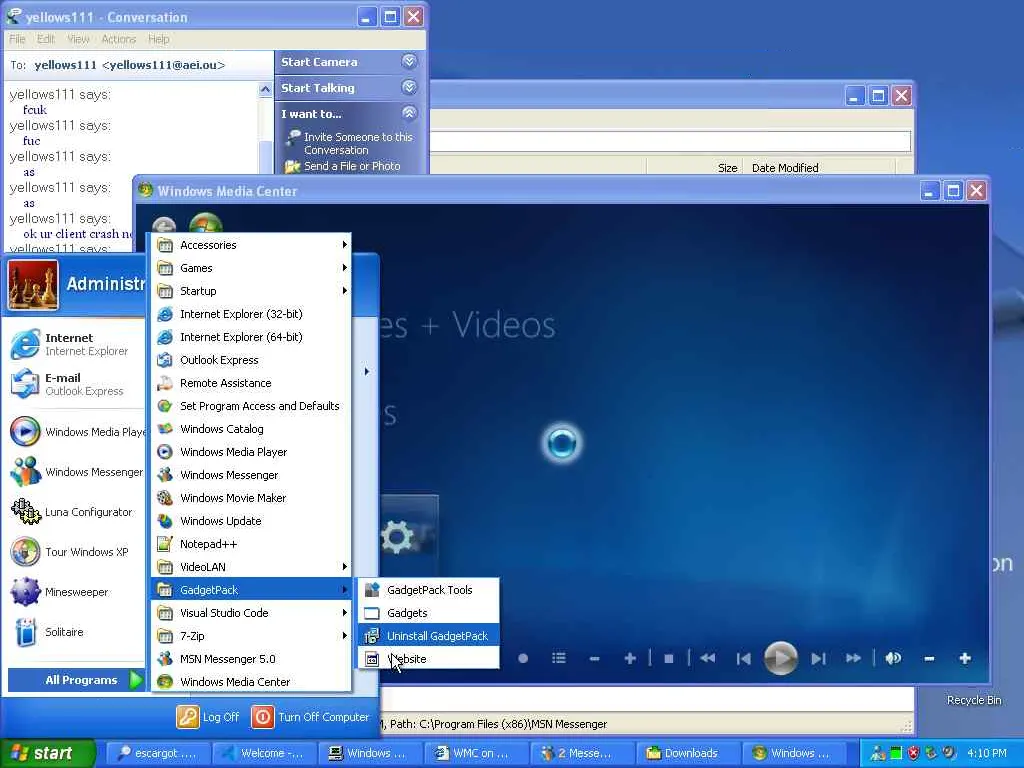Click Luna Configurator icon

(25, 511)
